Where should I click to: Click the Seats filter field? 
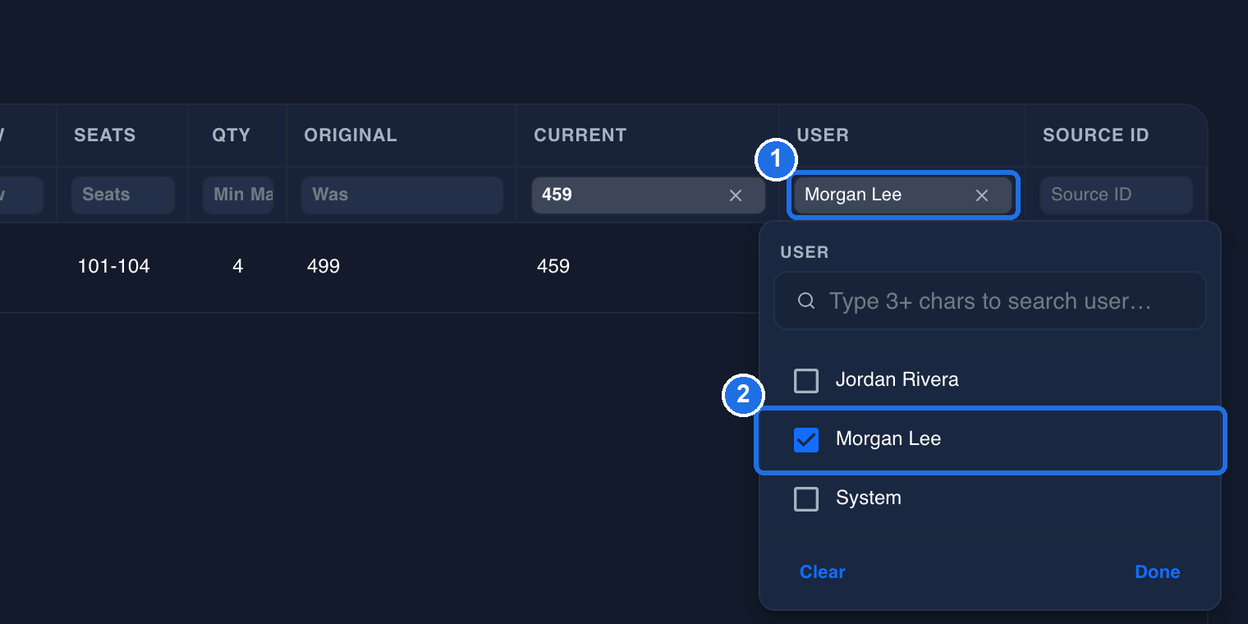(x=123, y=195)
